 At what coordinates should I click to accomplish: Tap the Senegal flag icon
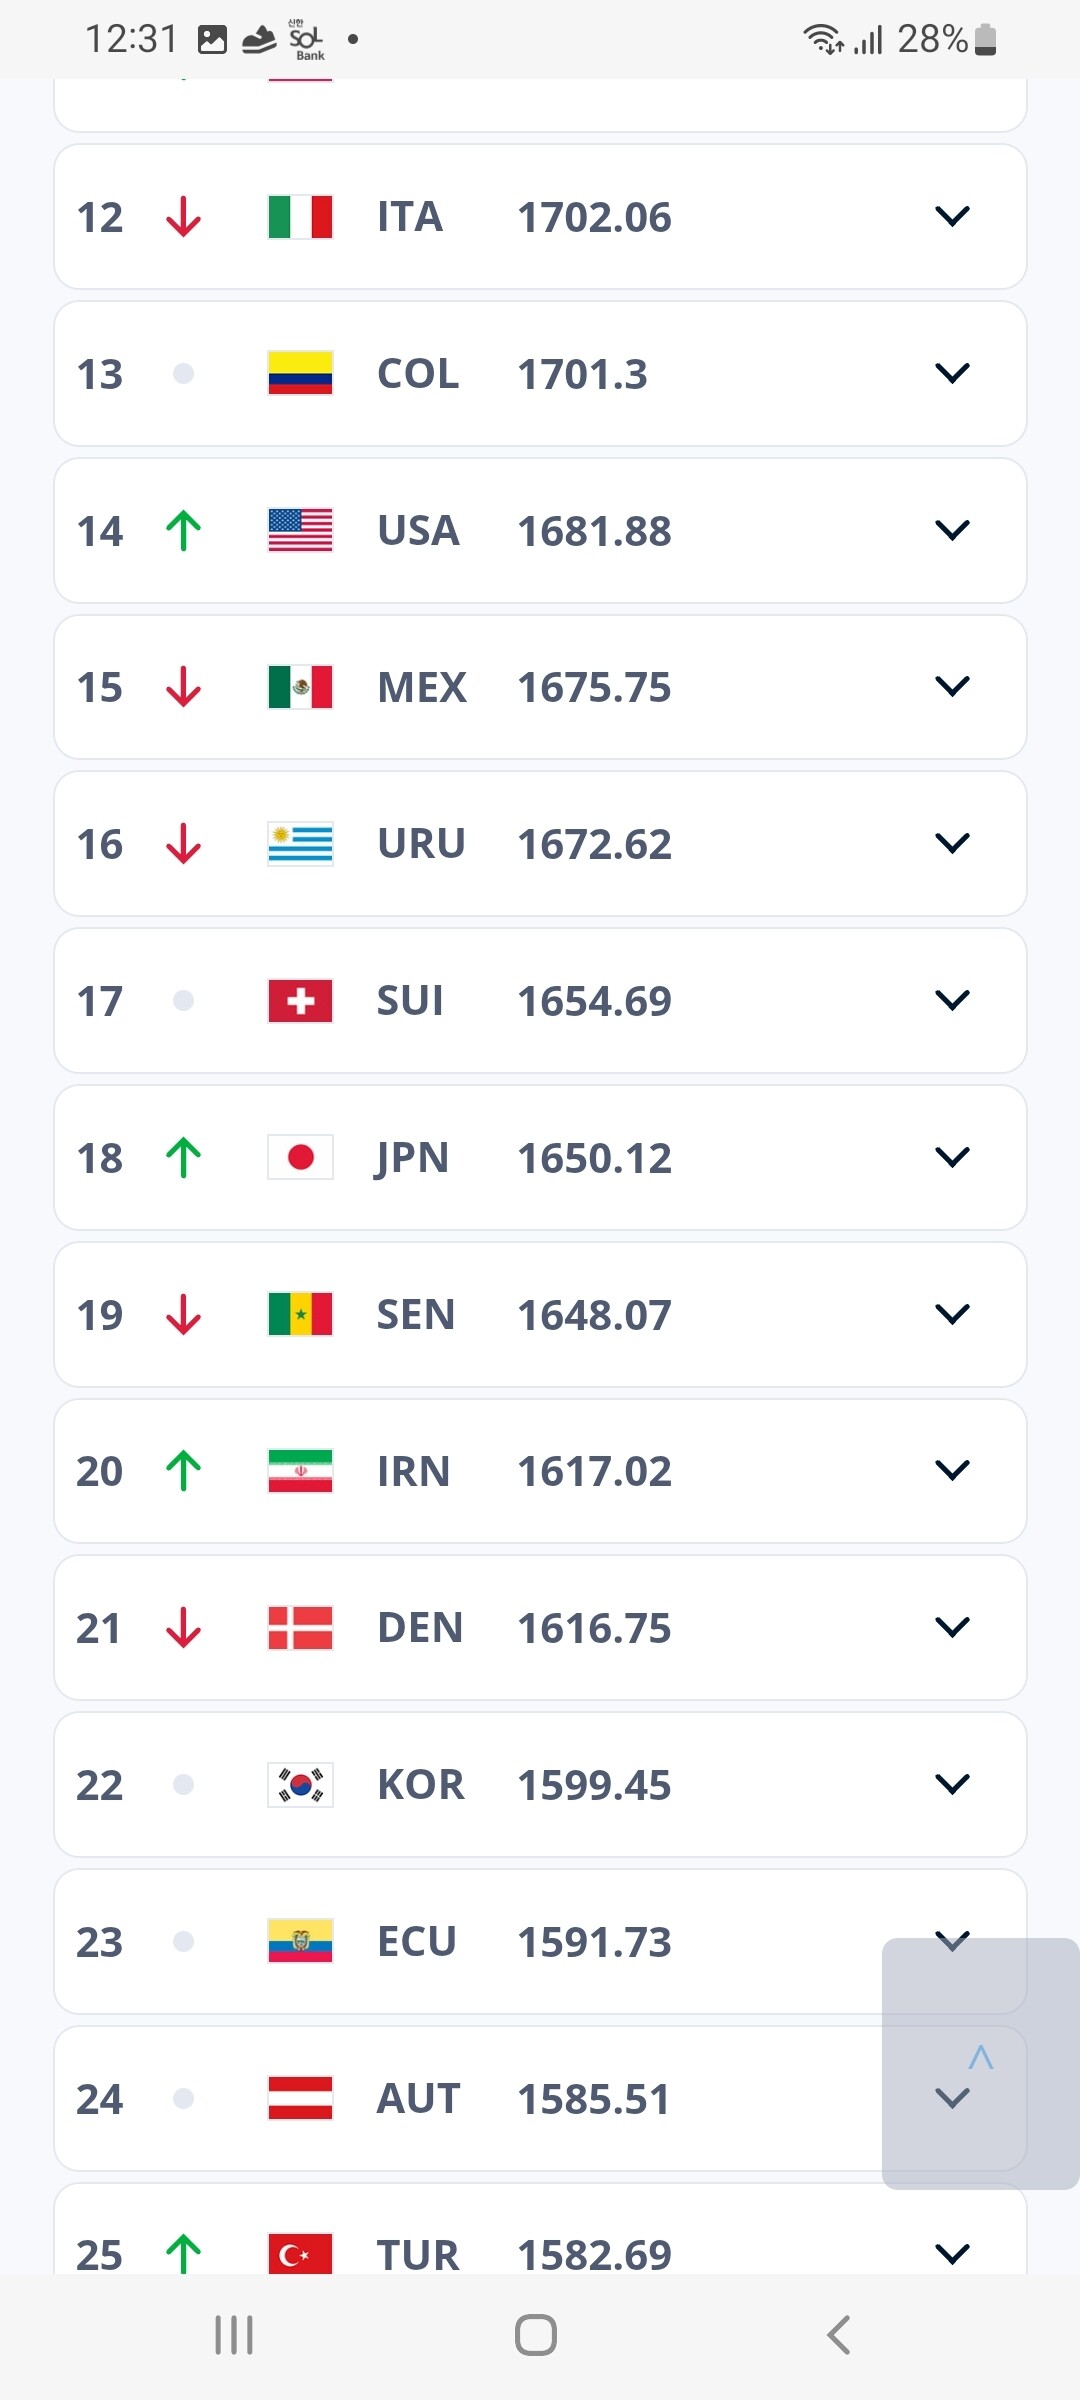pyautogui.click(x=300, y=1314)
